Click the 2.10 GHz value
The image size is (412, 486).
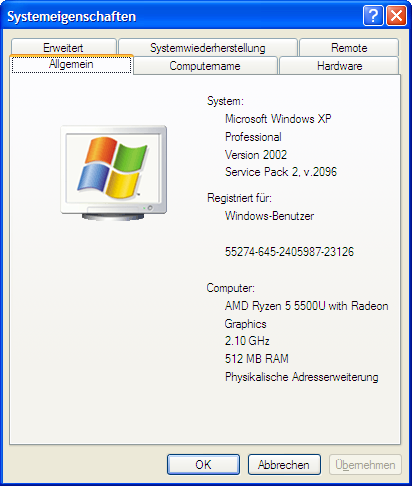(247, 341)
